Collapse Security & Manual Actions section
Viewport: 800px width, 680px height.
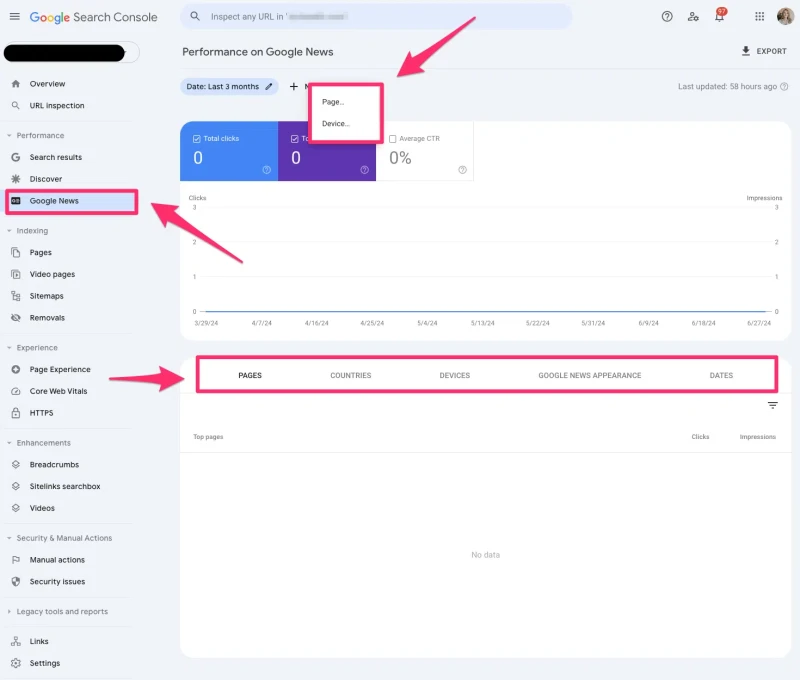pyautogui.click(x=9, y=538)
